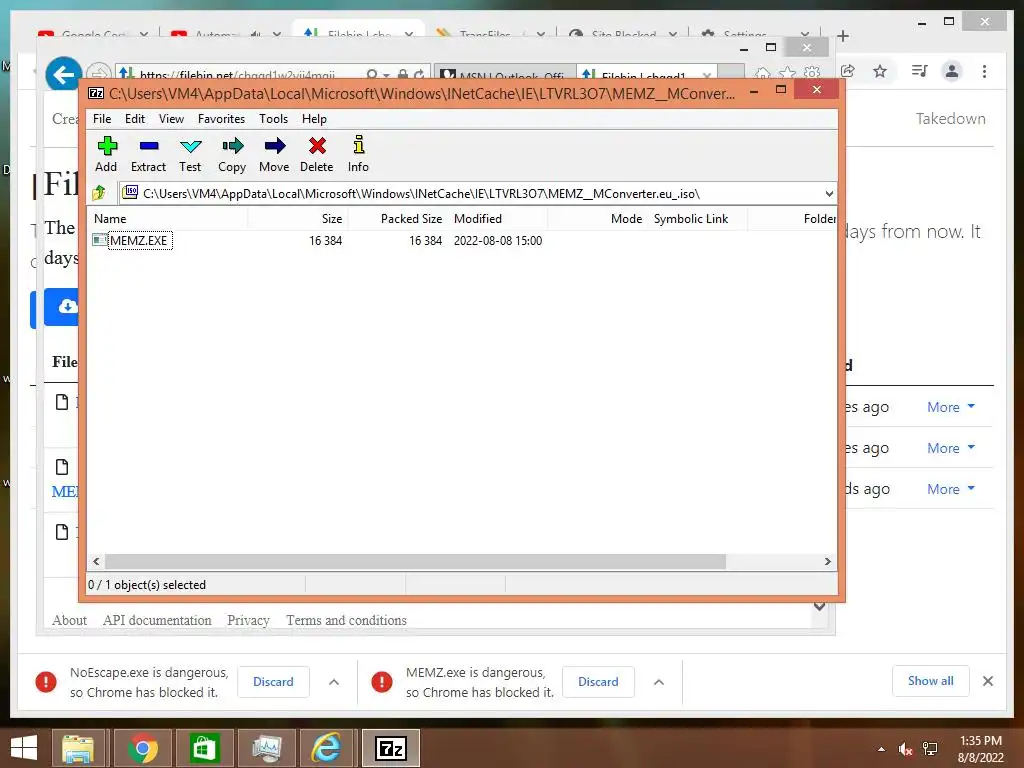Click the muted volume tray icon
The width and height of the screenshot is (1024, 768).
coord(905,750)
